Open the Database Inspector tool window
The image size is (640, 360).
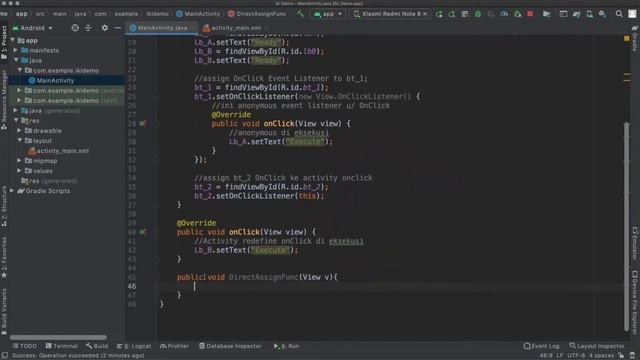click(x=230, y=346)
